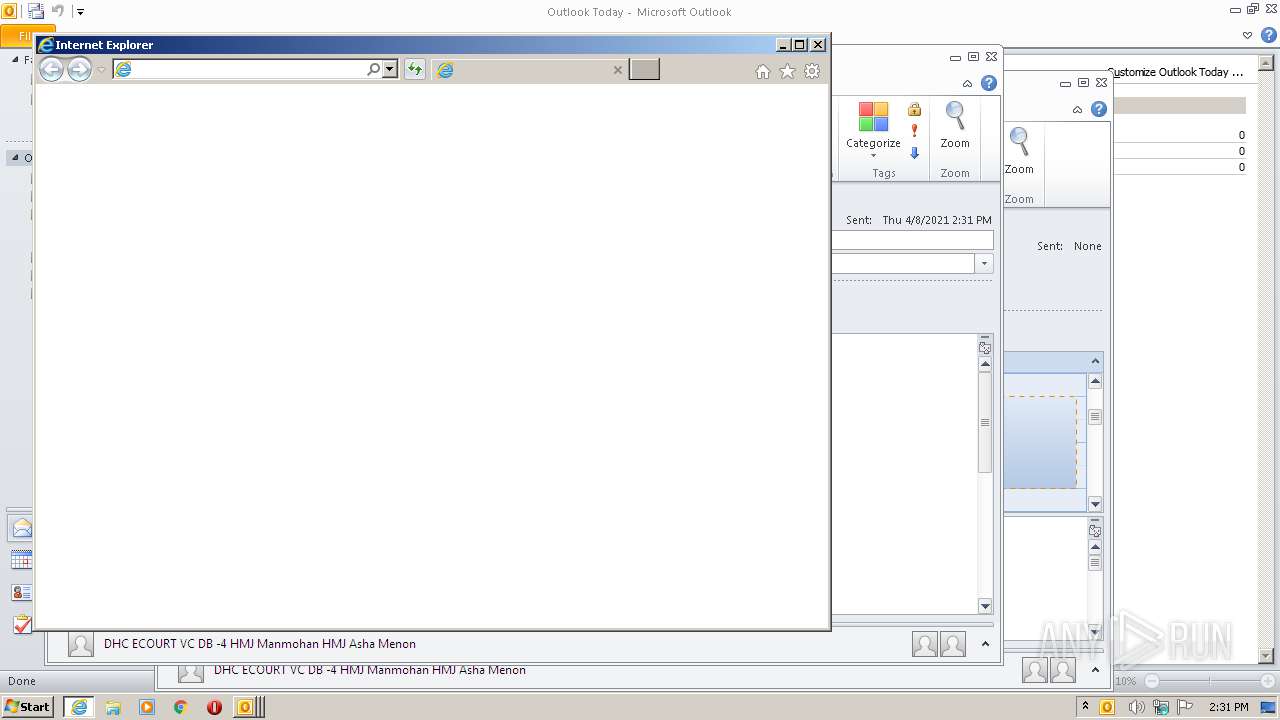Click the Outlook status bar zoom slider track
Image resolution: width=1280 pixels, height=720 pixels.
pos(1210,681)
